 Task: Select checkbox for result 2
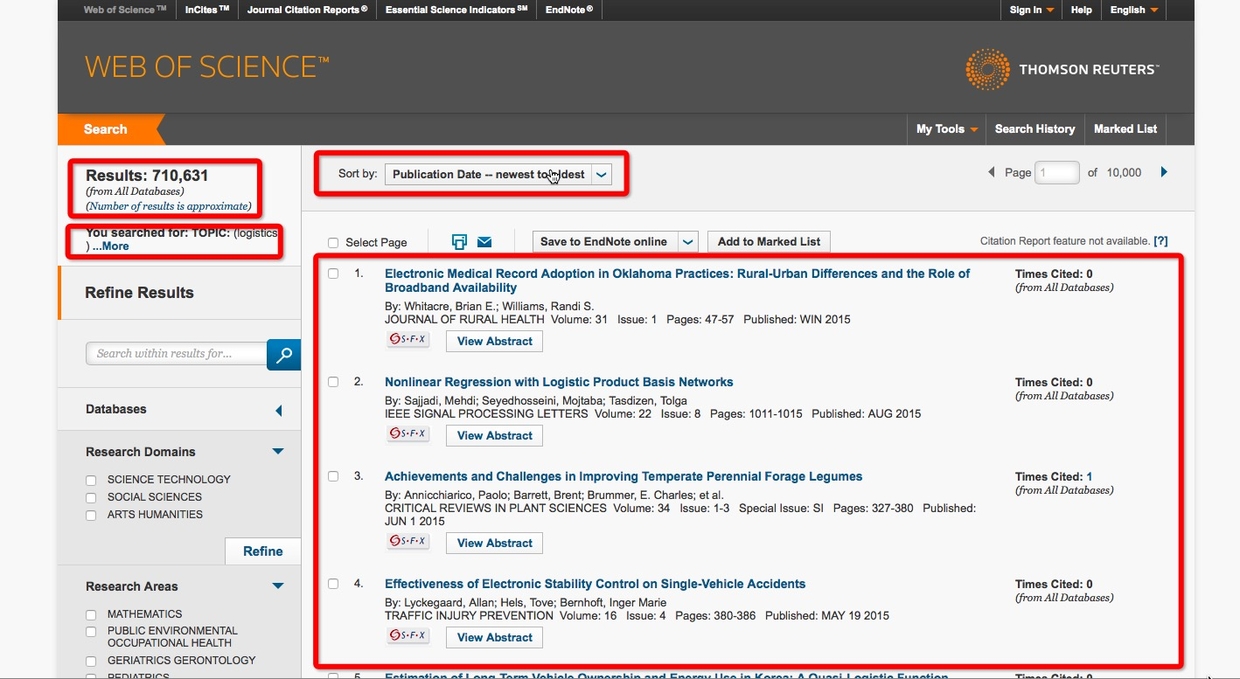tap(333, 382)
